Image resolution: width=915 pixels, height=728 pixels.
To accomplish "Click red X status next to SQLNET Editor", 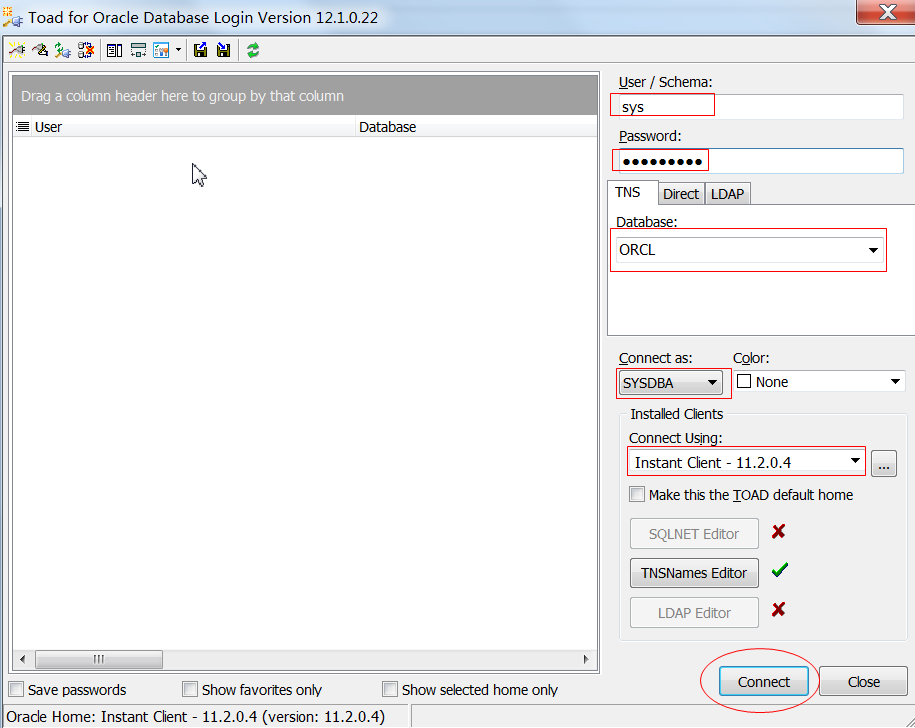I will coord(778,531).
